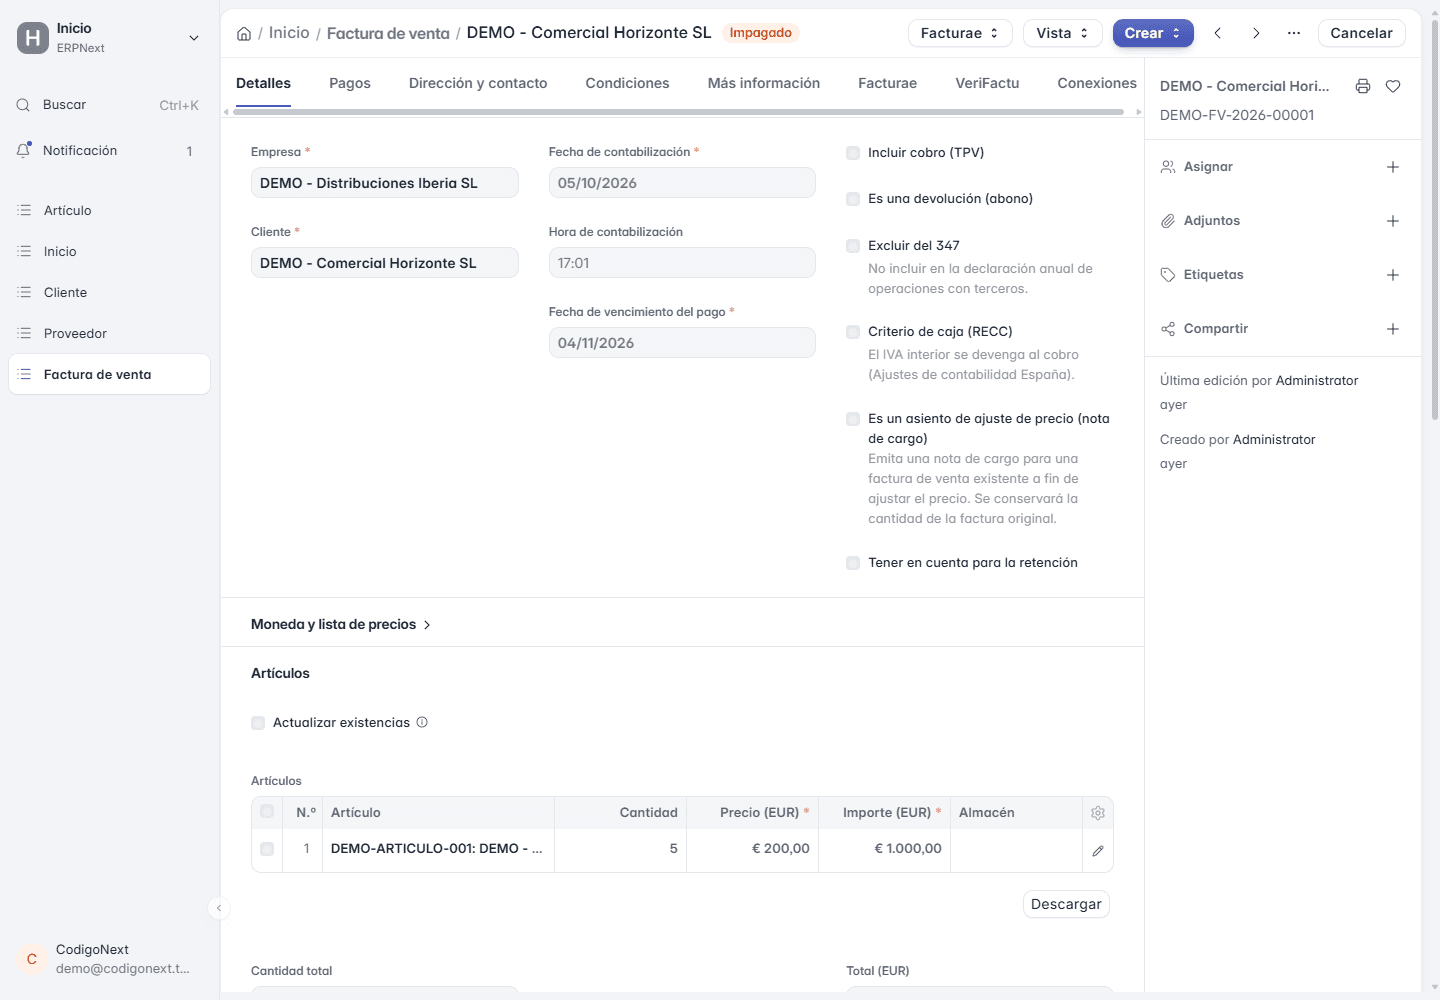Screen dimensions: 1440x1000
Task: Go to next document arrow
Action: (1256, 33)
